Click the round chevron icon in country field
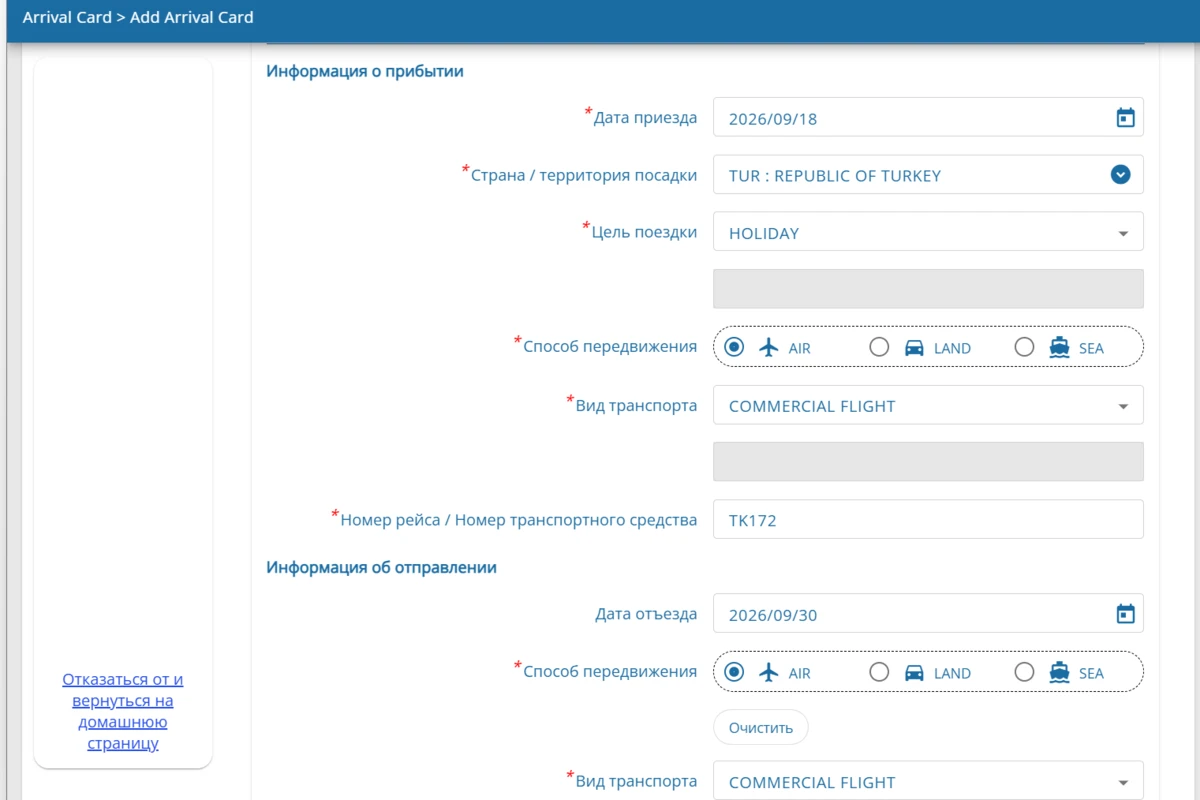 [x=1120, y=175]
